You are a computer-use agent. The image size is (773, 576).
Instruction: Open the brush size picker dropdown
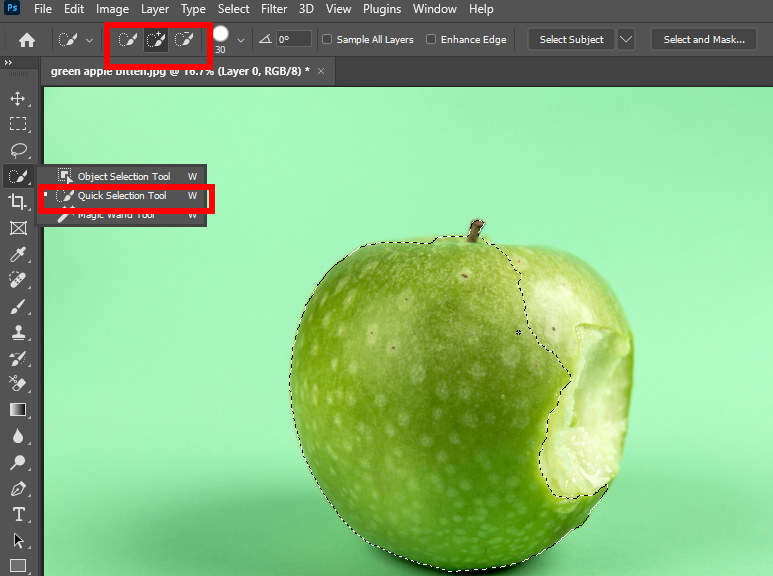point(241,40)
